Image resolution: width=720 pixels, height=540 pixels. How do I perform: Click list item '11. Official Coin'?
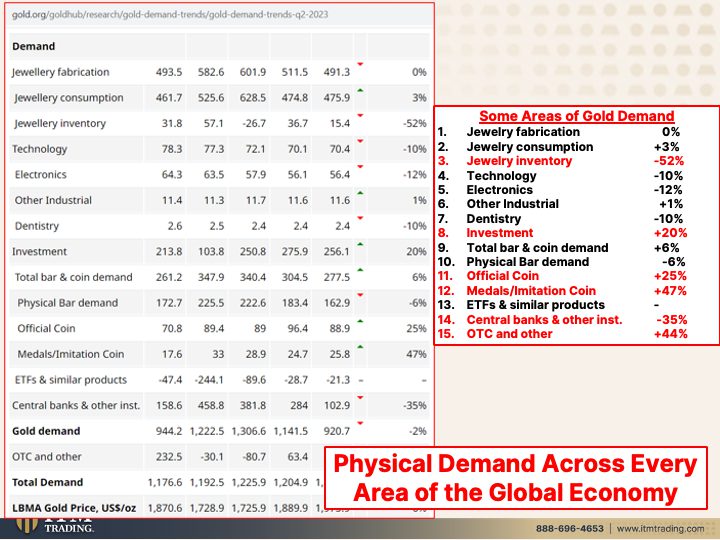(562, 276)
